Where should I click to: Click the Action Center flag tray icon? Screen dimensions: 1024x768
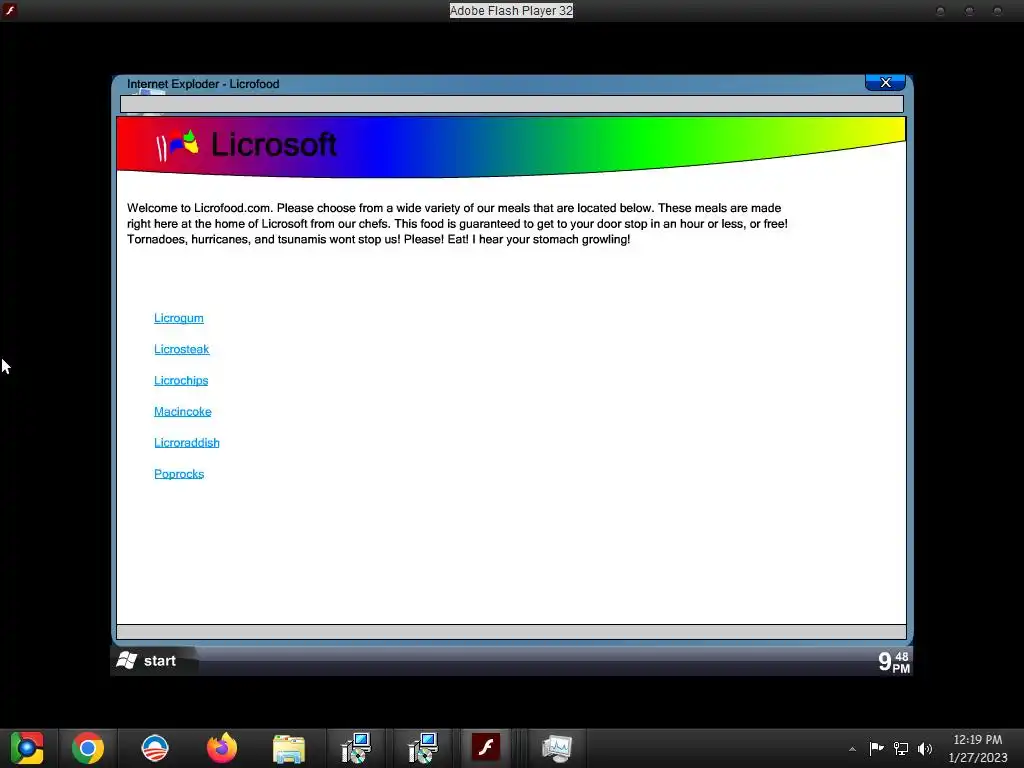tap(876, 748)
